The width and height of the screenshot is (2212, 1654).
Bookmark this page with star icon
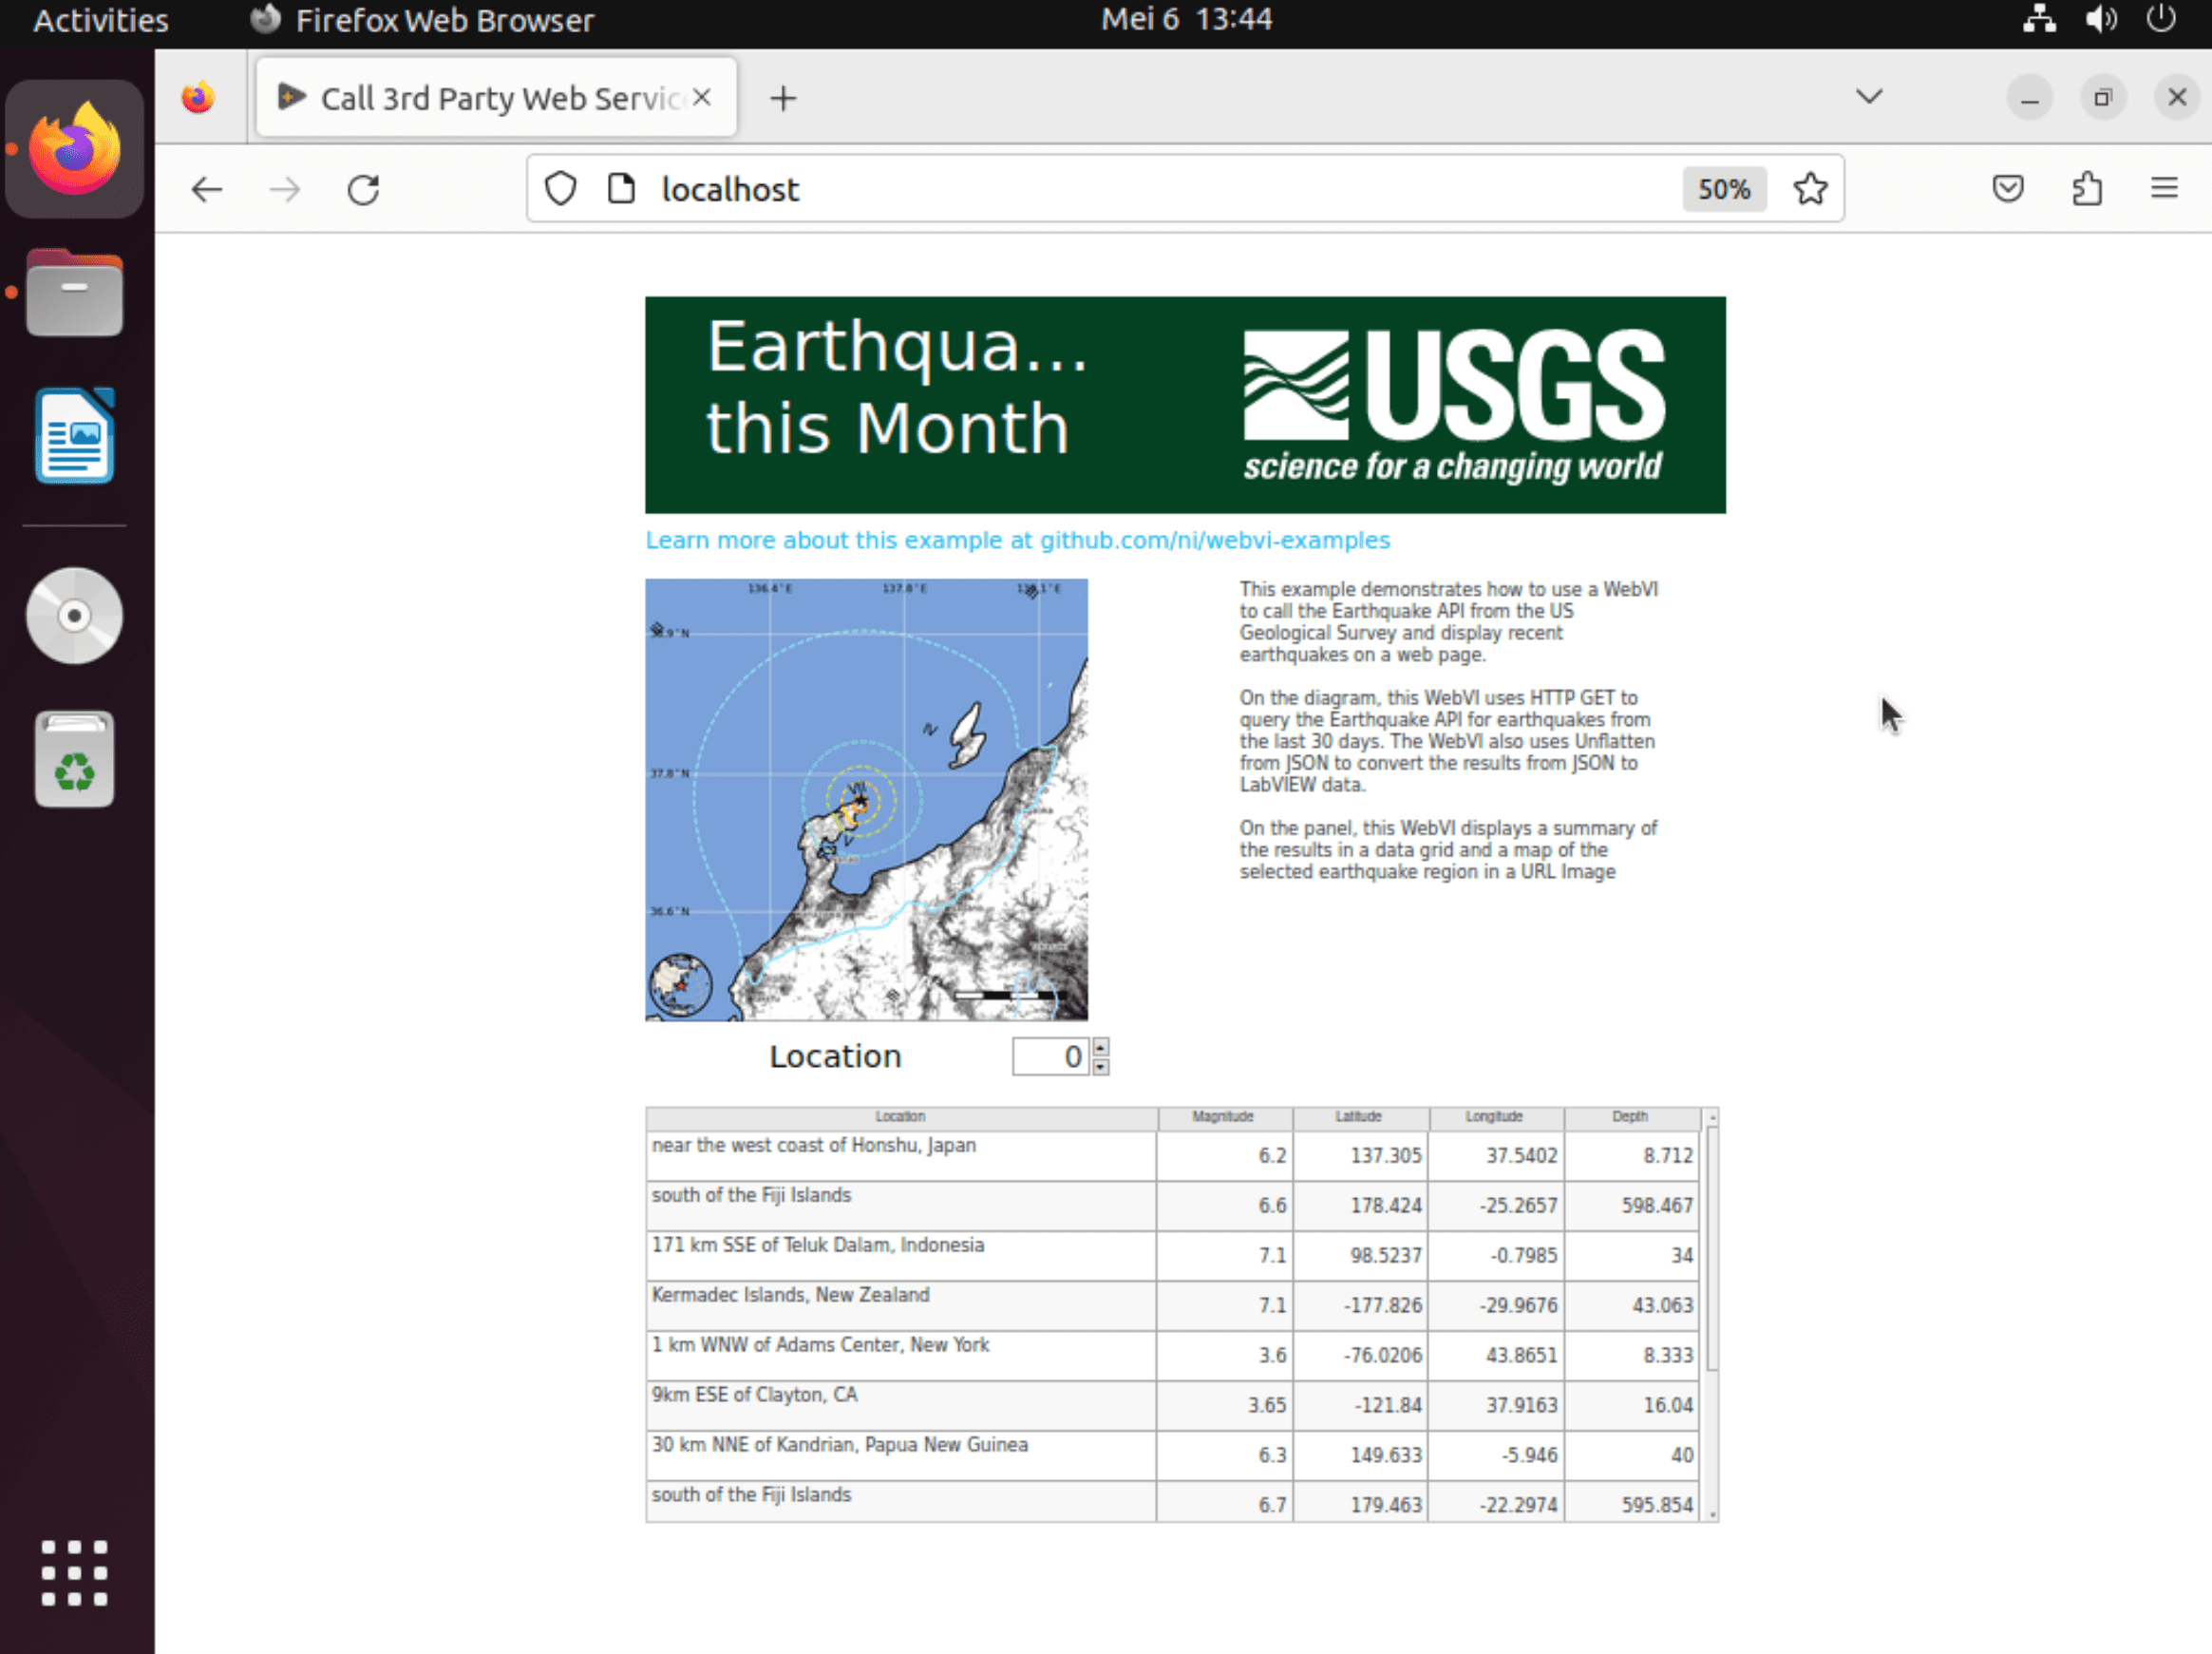pyautogui.click(x=1810, y=188)
